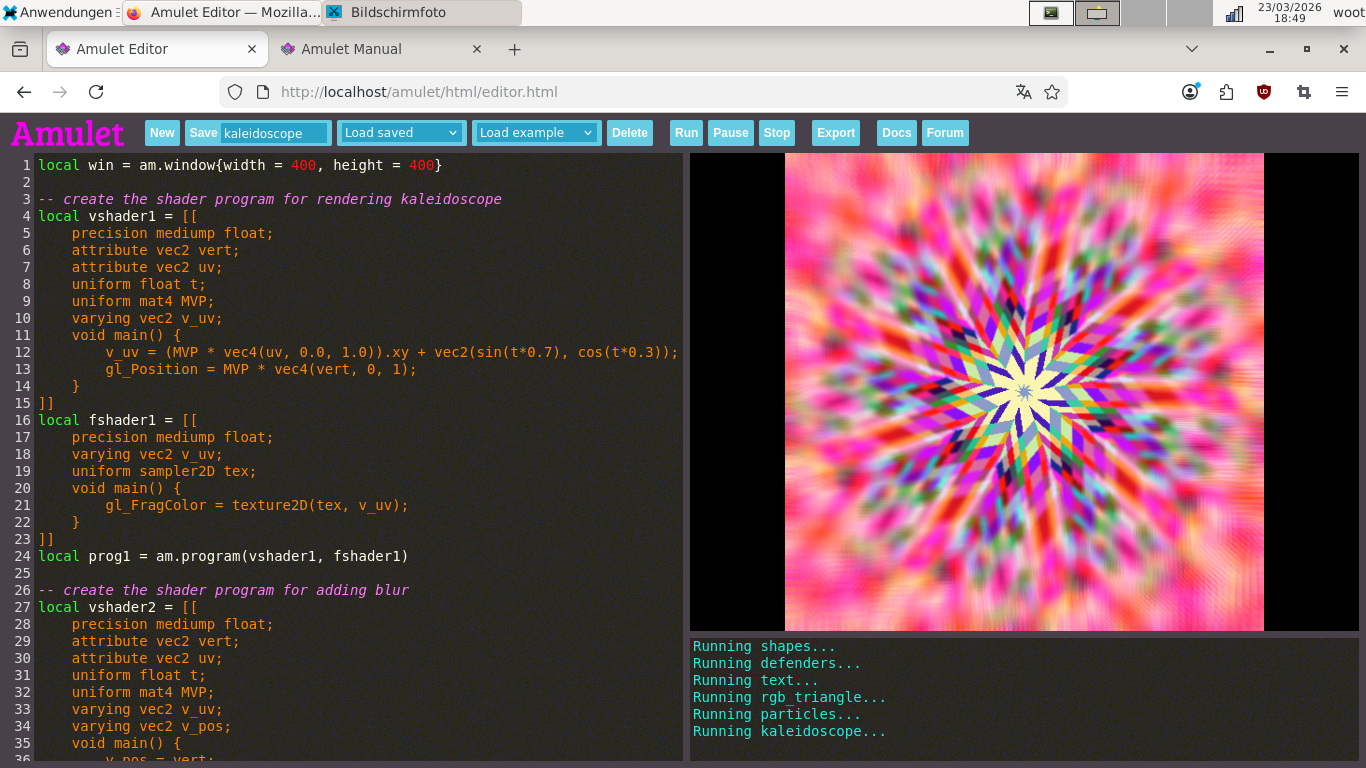
Task: Click the translate page icon
Action: click(x=1023, y=92)
